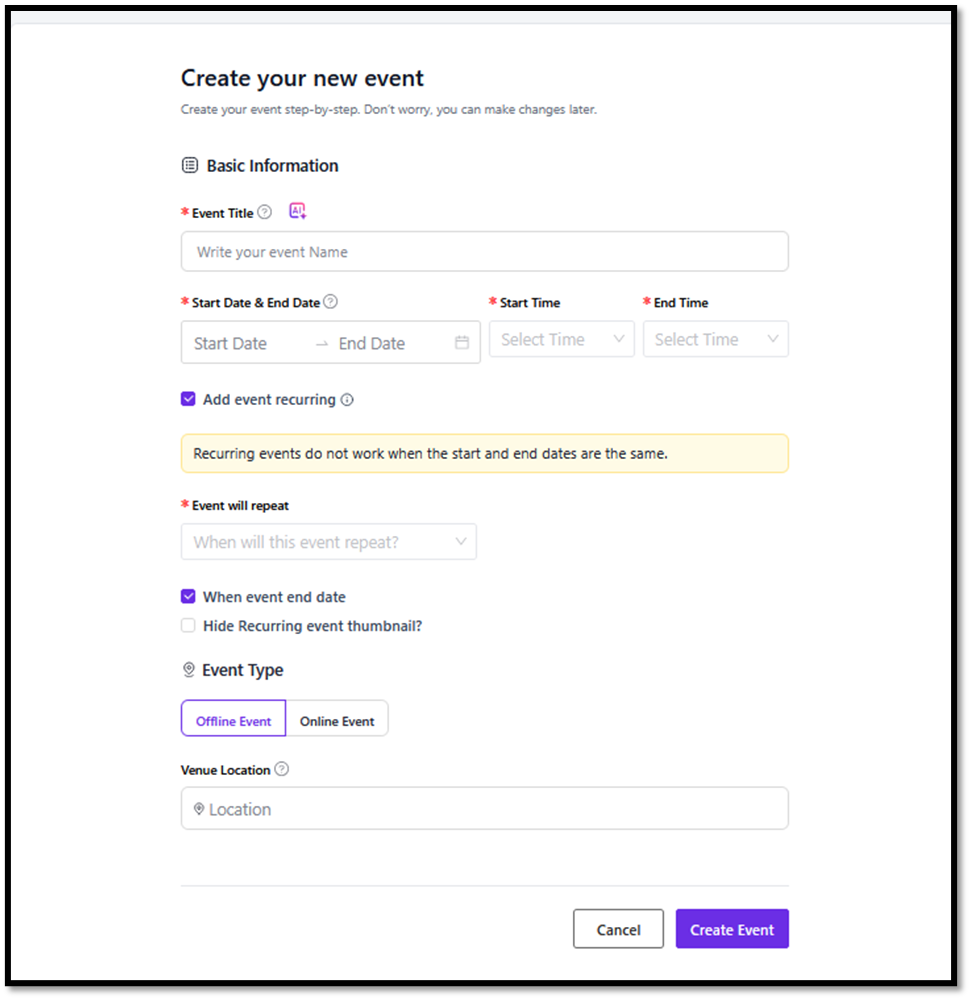Image resolution: width=970 pixels, height=999 pixels.
Task: Toggle the When event end date checkbox
Action: click(188, 597)
